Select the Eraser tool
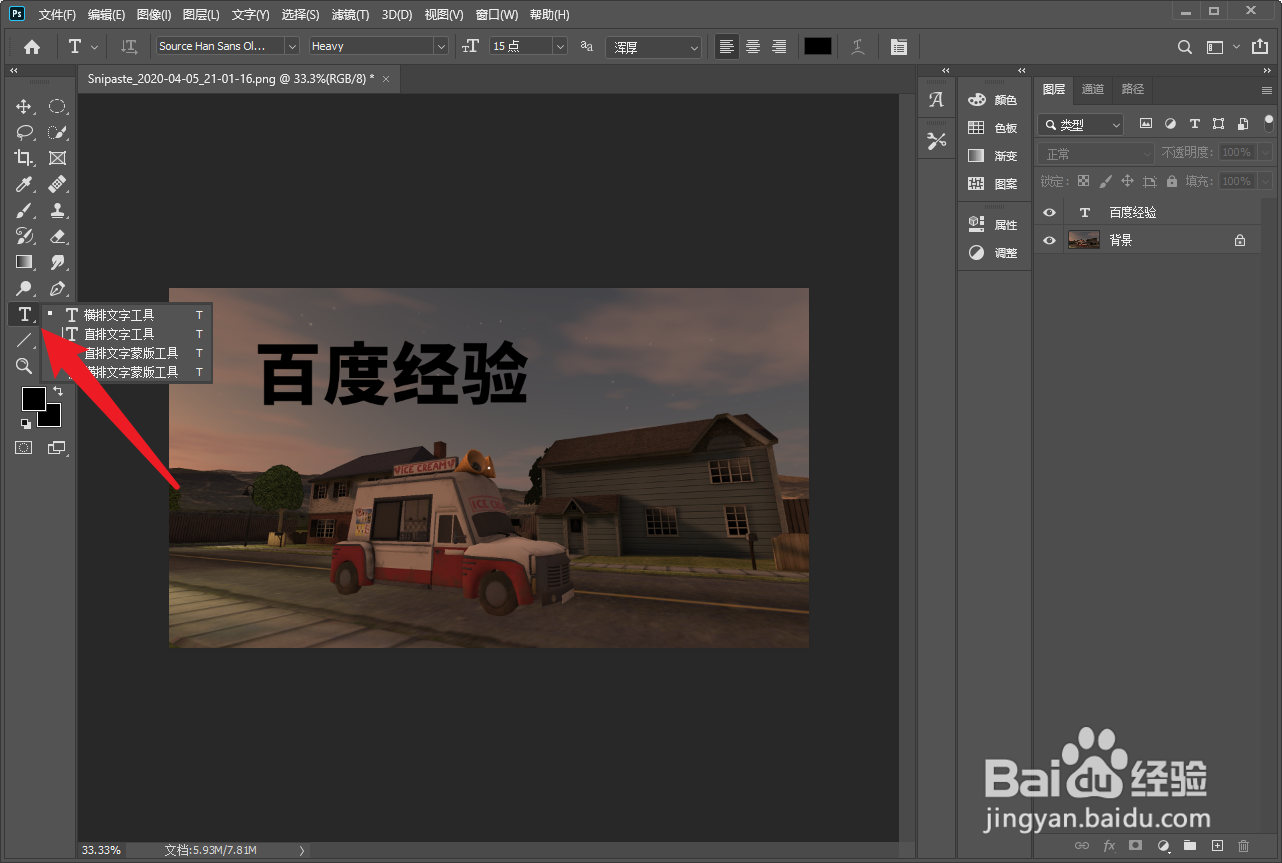This screenshot has width=1282, height=863. [58, 236]
